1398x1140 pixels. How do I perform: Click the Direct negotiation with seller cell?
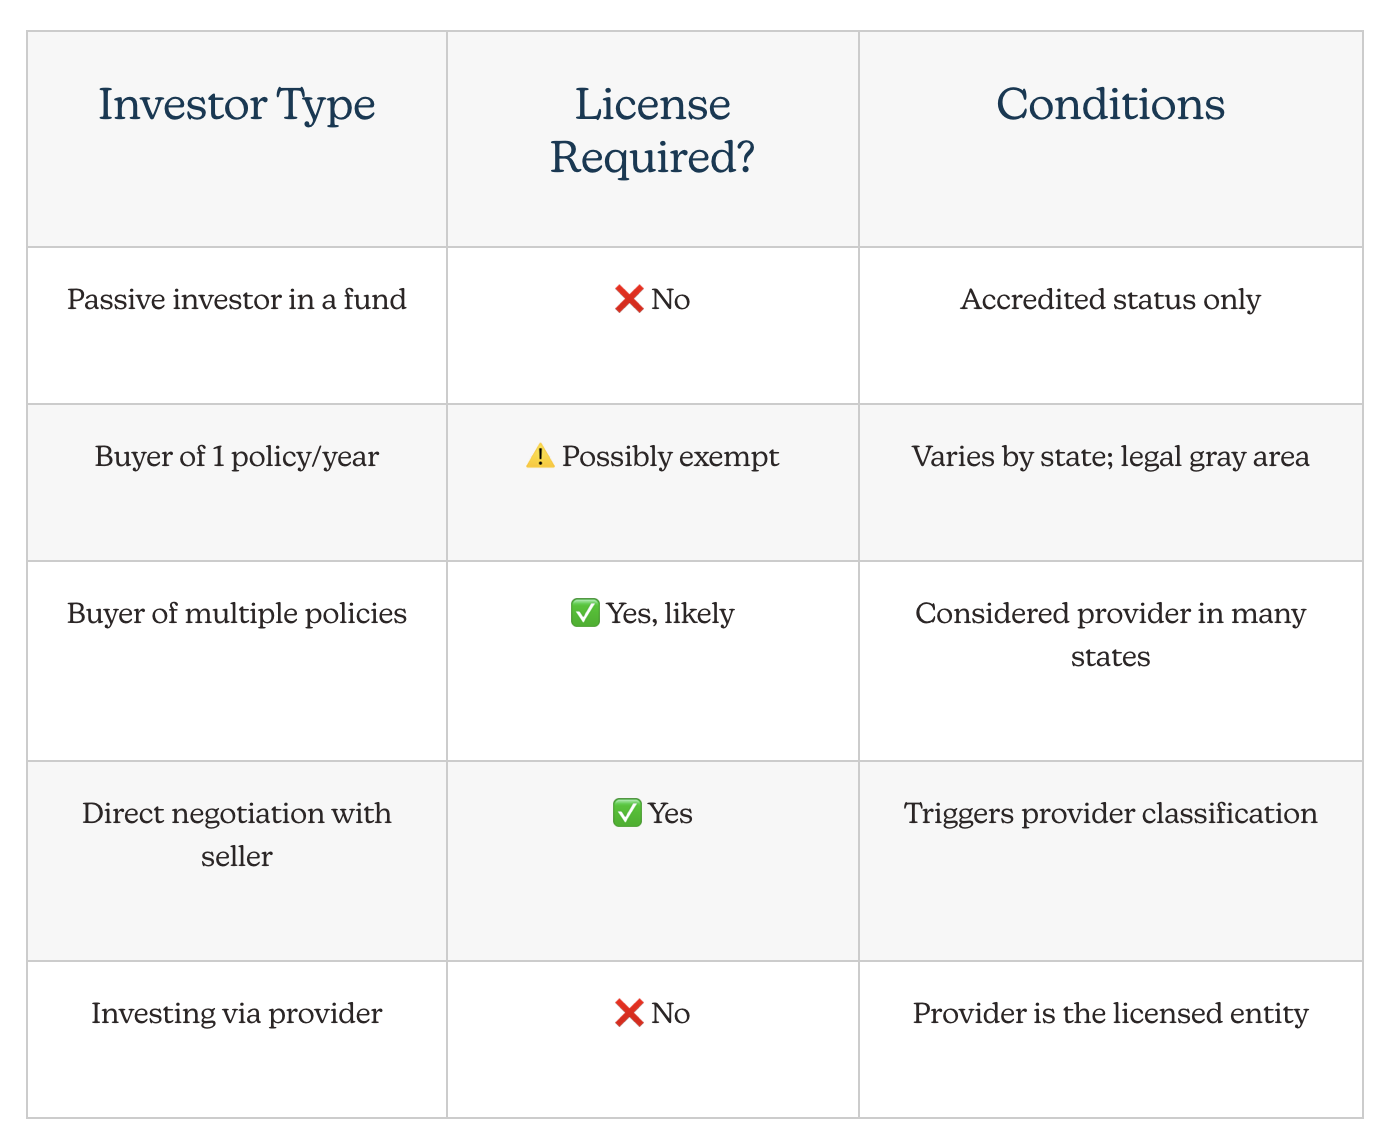pos(237,861)
